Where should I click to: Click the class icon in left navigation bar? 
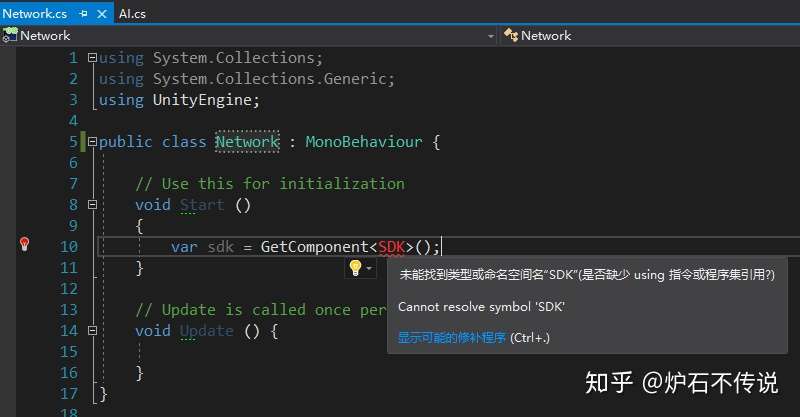tap(10, 35)
